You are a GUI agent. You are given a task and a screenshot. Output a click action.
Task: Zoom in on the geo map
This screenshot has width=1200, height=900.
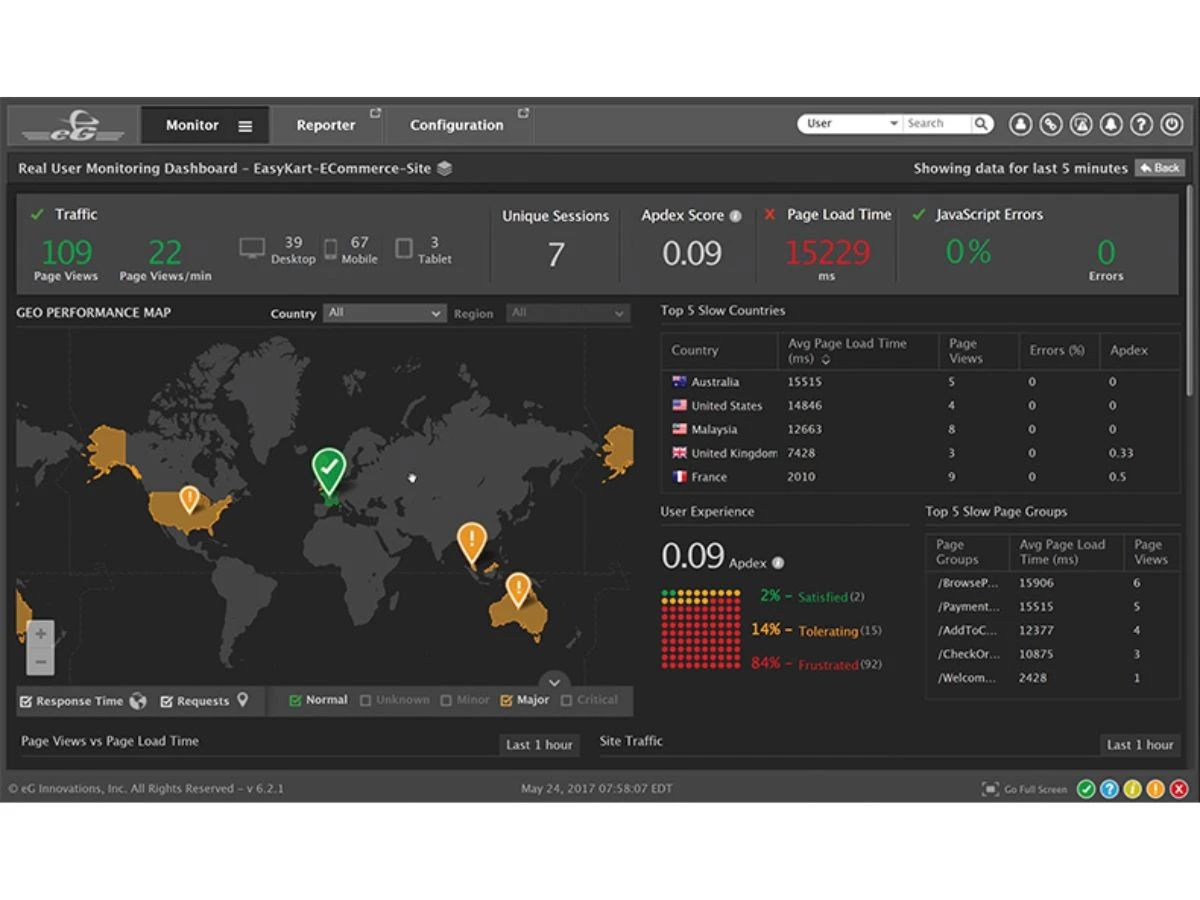[x=40, y=633]
